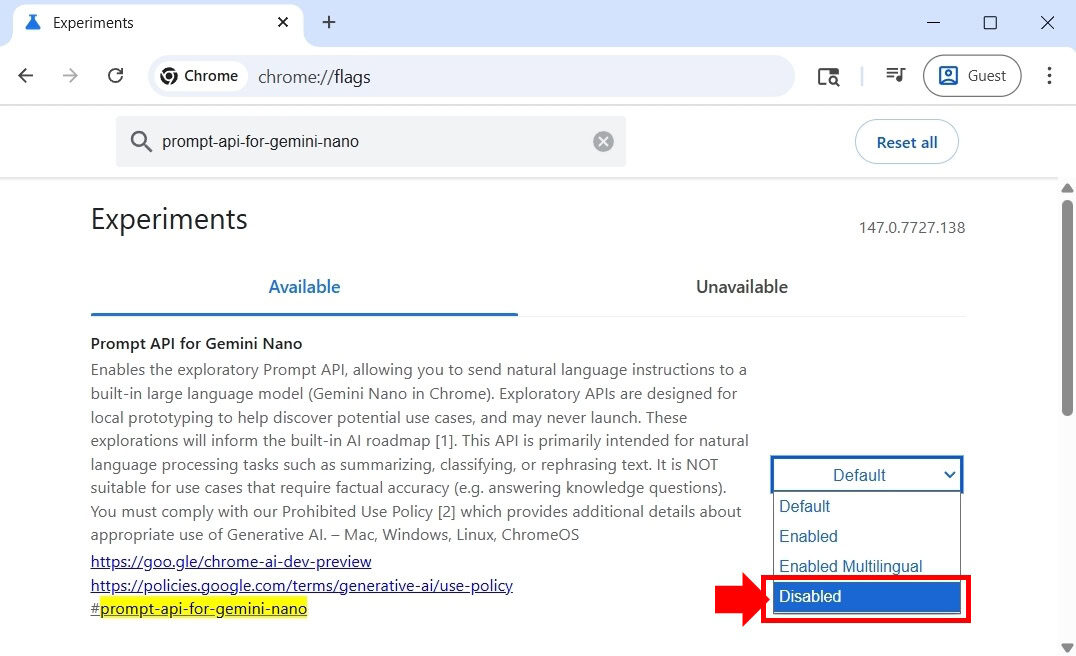
Task: Clear the flags search field
Action: [603, 141]
